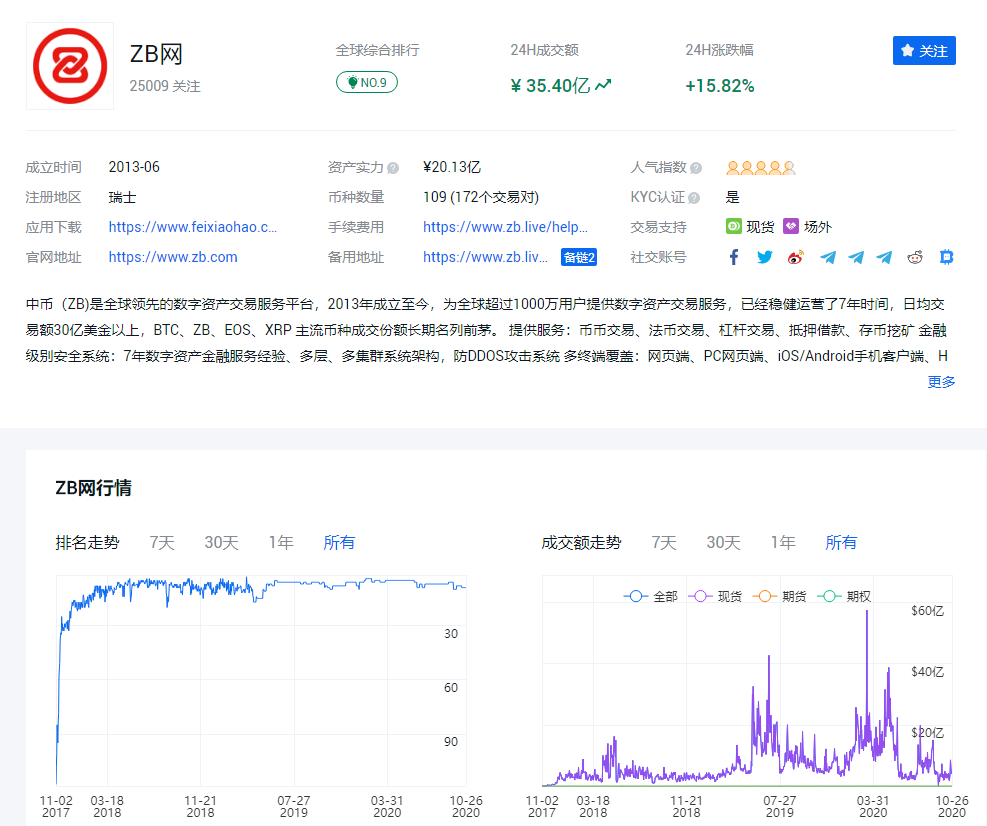Open official site https://www.zb.com
This screenshot has height=826, width=987.
point(173,257)
